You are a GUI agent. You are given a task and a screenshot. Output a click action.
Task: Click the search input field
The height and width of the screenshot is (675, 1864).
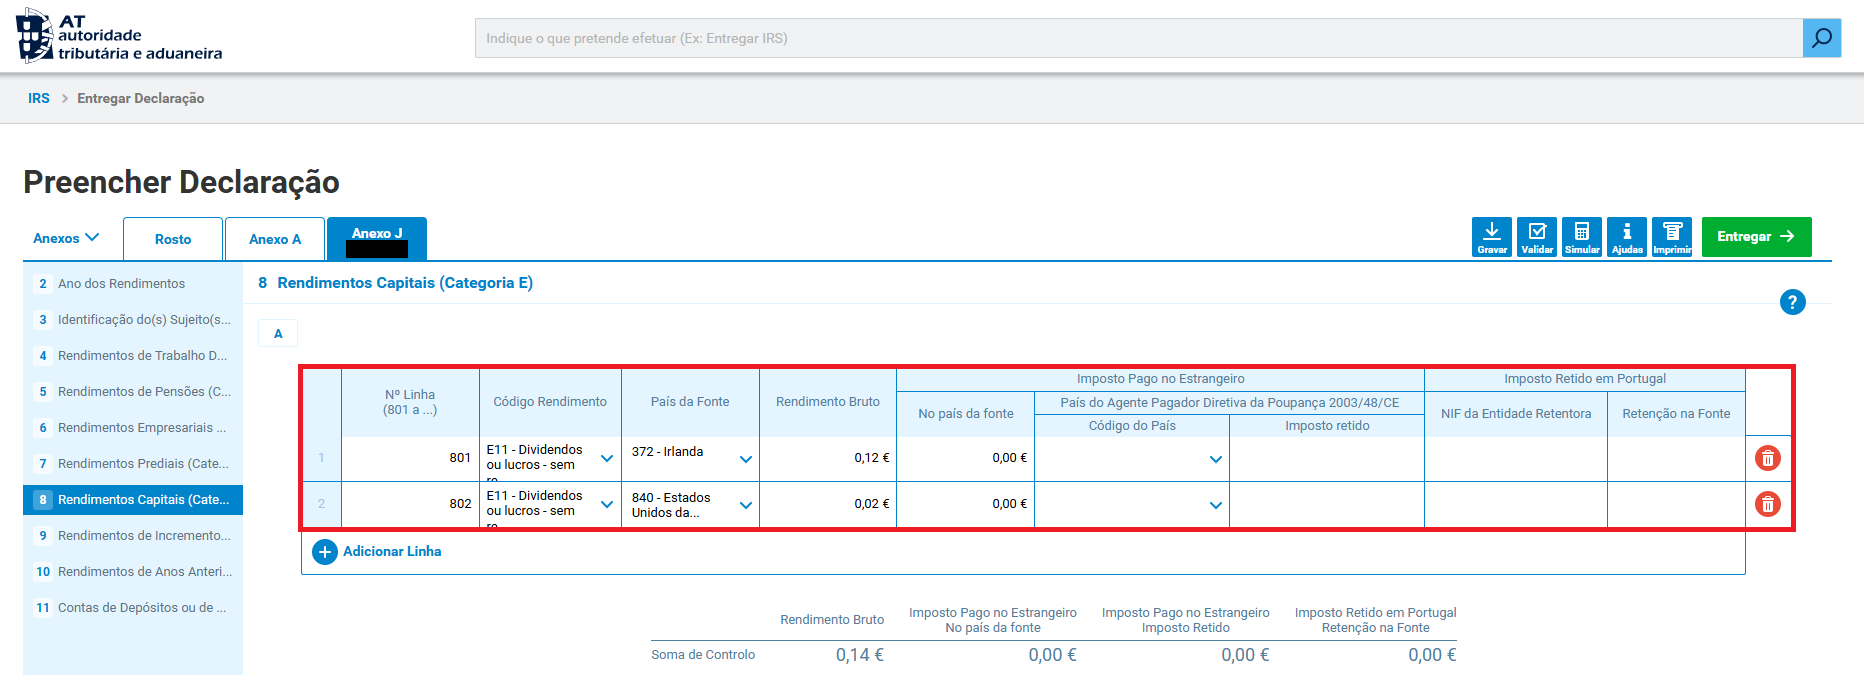point(1139,38)
